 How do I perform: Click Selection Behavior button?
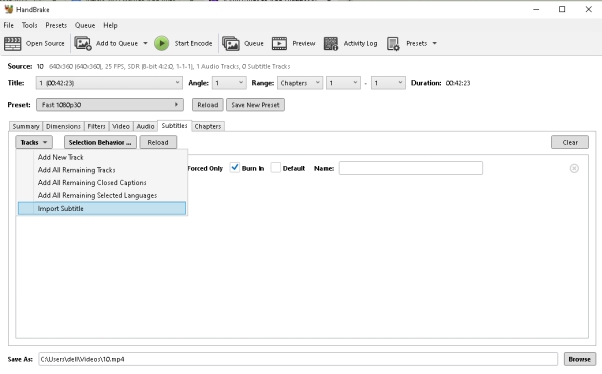pyautogui.click(x=100, y=142)
